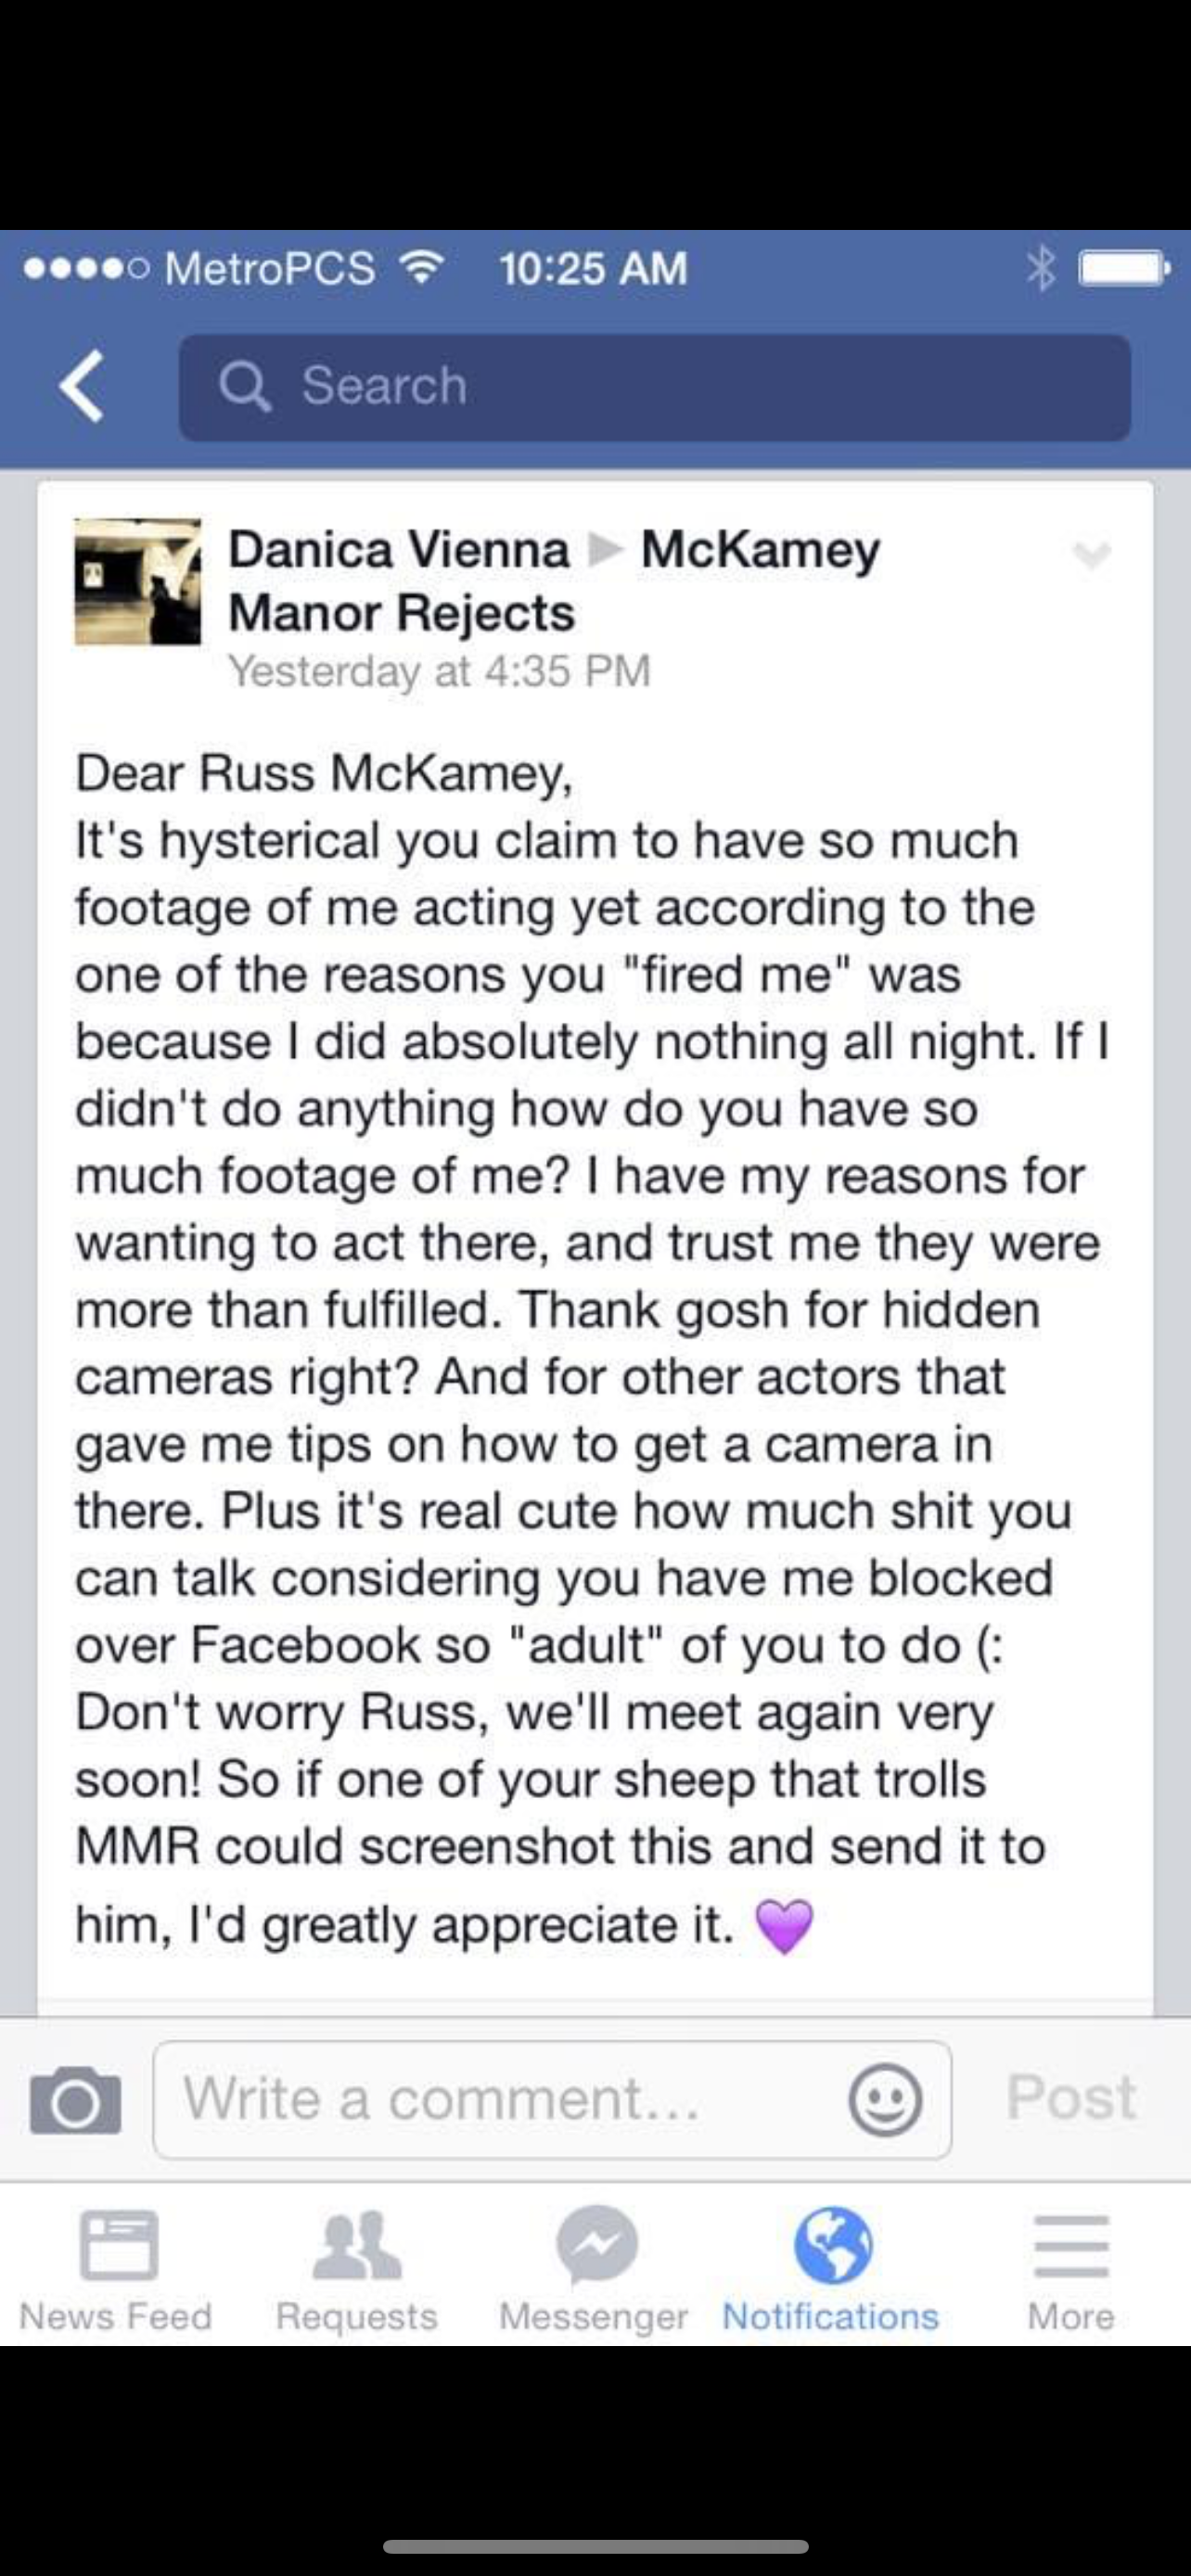
Task: Tap the Post button
Action: point(1071,2097)
